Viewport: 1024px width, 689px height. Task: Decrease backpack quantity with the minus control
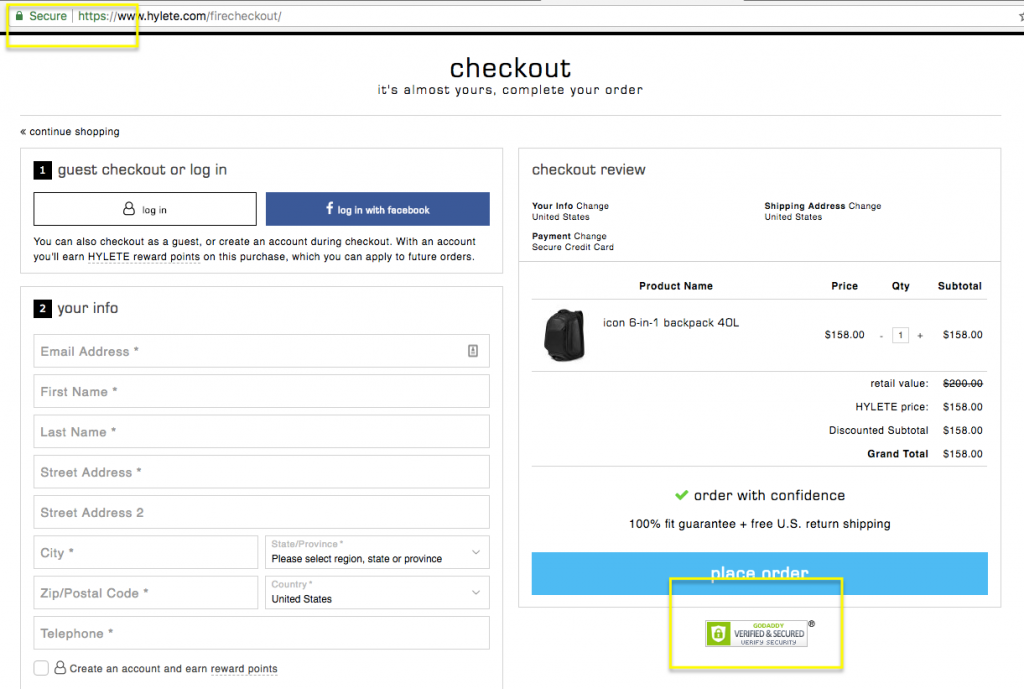pos(882,335)
